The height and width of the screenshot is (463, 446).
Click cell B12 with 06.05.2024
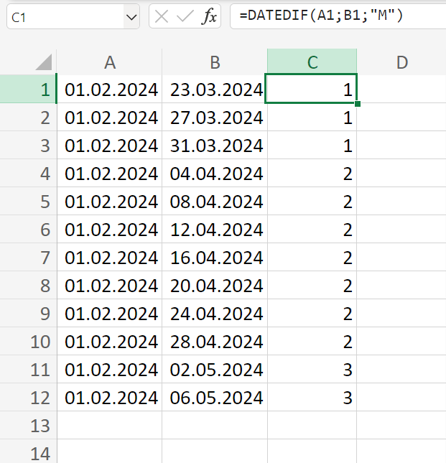(x=215, y=397)
